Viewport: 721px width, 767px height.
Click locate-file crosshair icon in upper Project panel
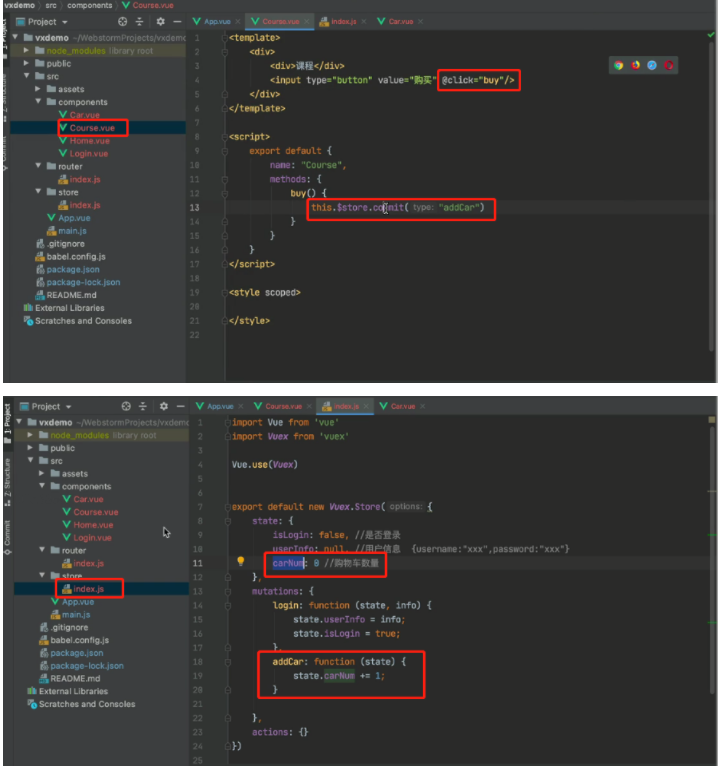pyautogui.click(x=122, y=22)
